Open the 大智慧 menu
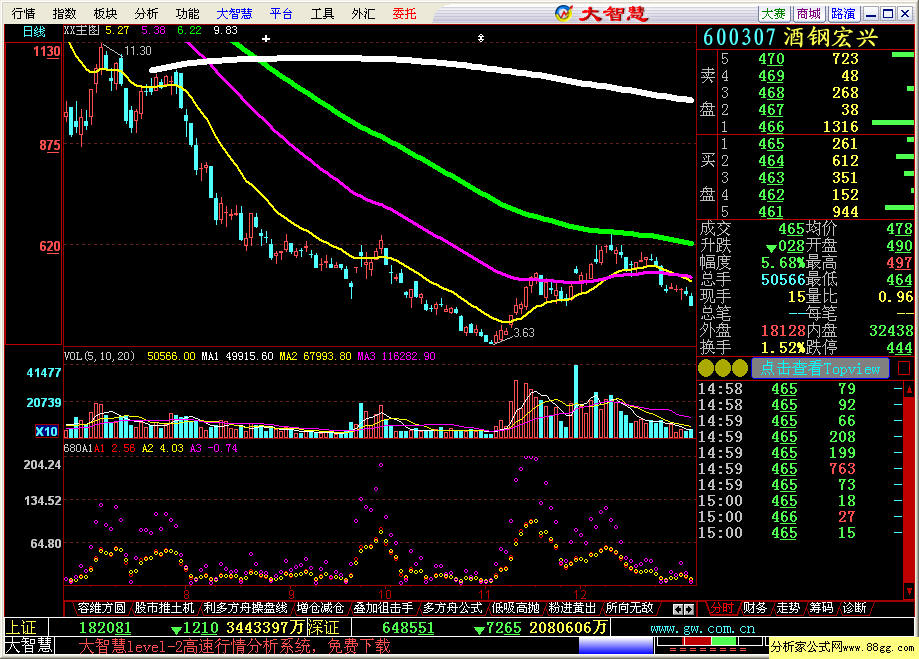 click(x=234, y=13)
